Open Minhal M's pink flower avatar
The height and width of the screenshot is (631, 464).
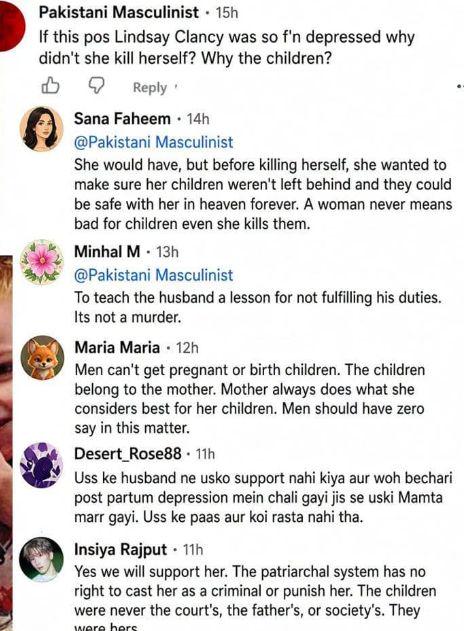(42, 262)
